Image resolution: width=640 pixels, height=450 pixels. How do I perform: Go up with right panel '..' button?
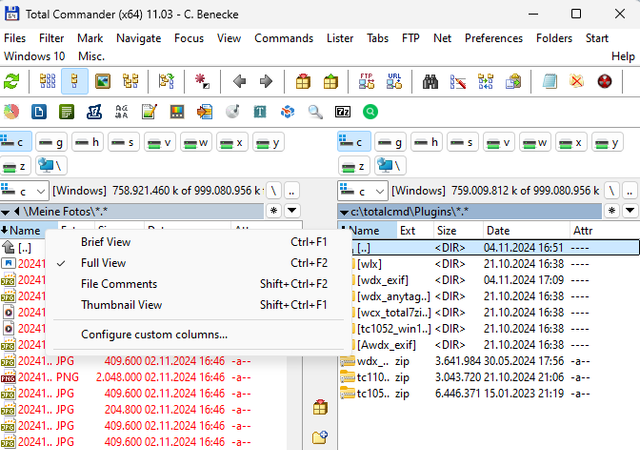630,191
